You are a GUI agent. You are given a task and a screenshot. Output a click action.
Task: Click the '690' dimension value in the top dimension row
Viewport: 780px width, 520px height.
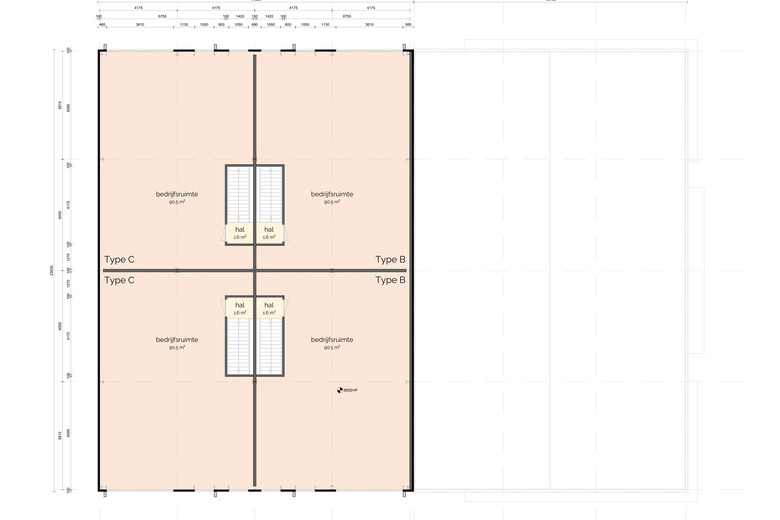(255, 24)
